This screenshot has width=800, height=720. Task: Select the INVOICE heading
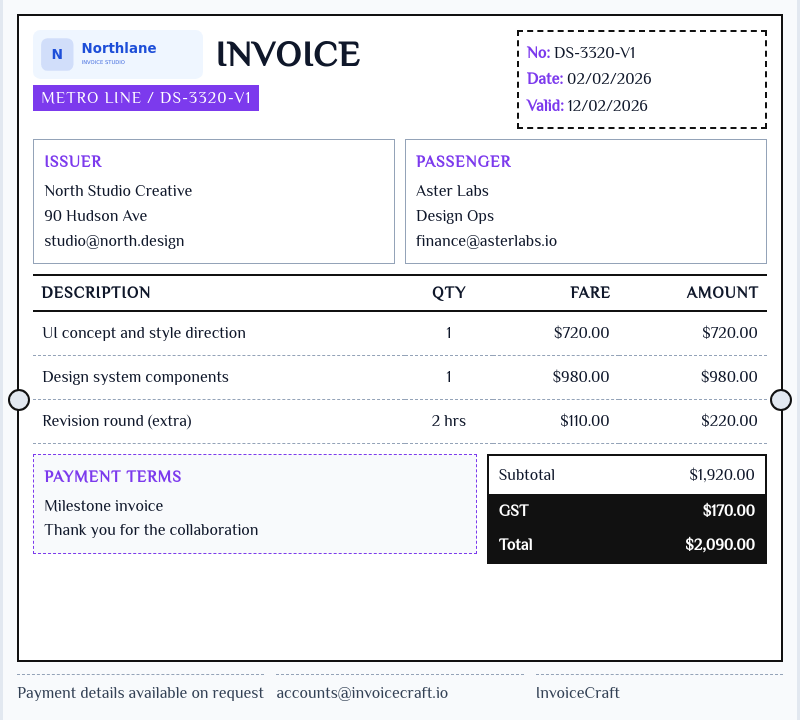point(288,54)
